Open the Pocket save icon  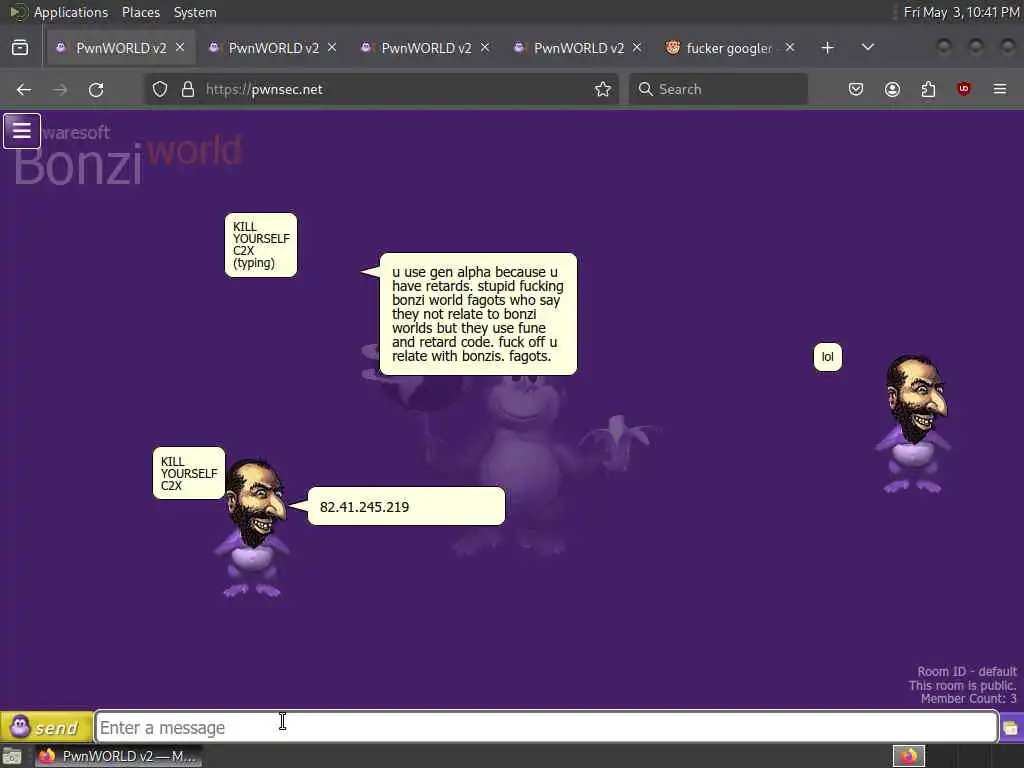point(856,89)
